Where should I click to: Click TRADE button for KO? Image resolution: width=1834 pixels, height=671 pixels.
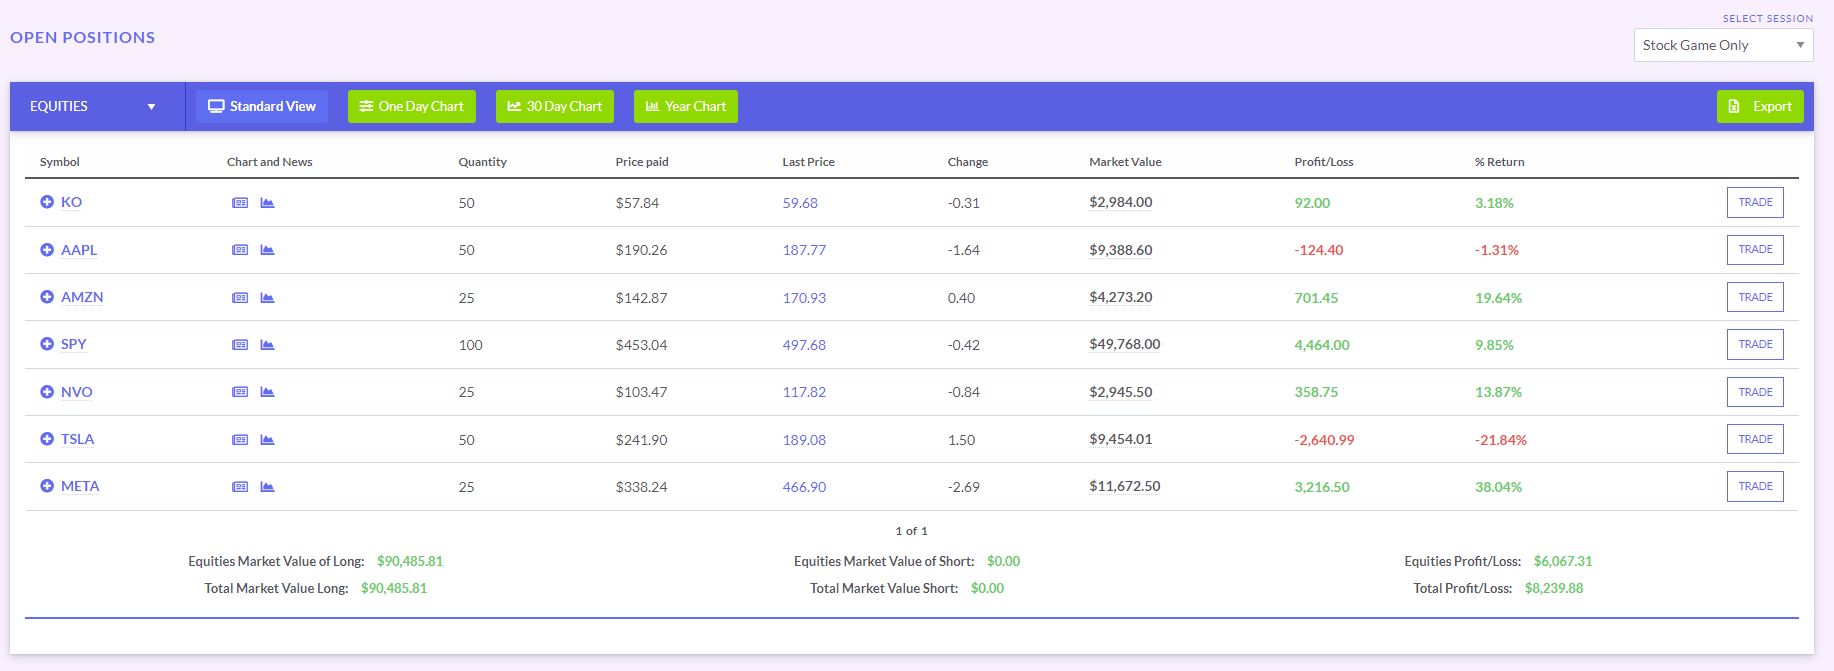pyautogui.click(x=1755, y=202)
